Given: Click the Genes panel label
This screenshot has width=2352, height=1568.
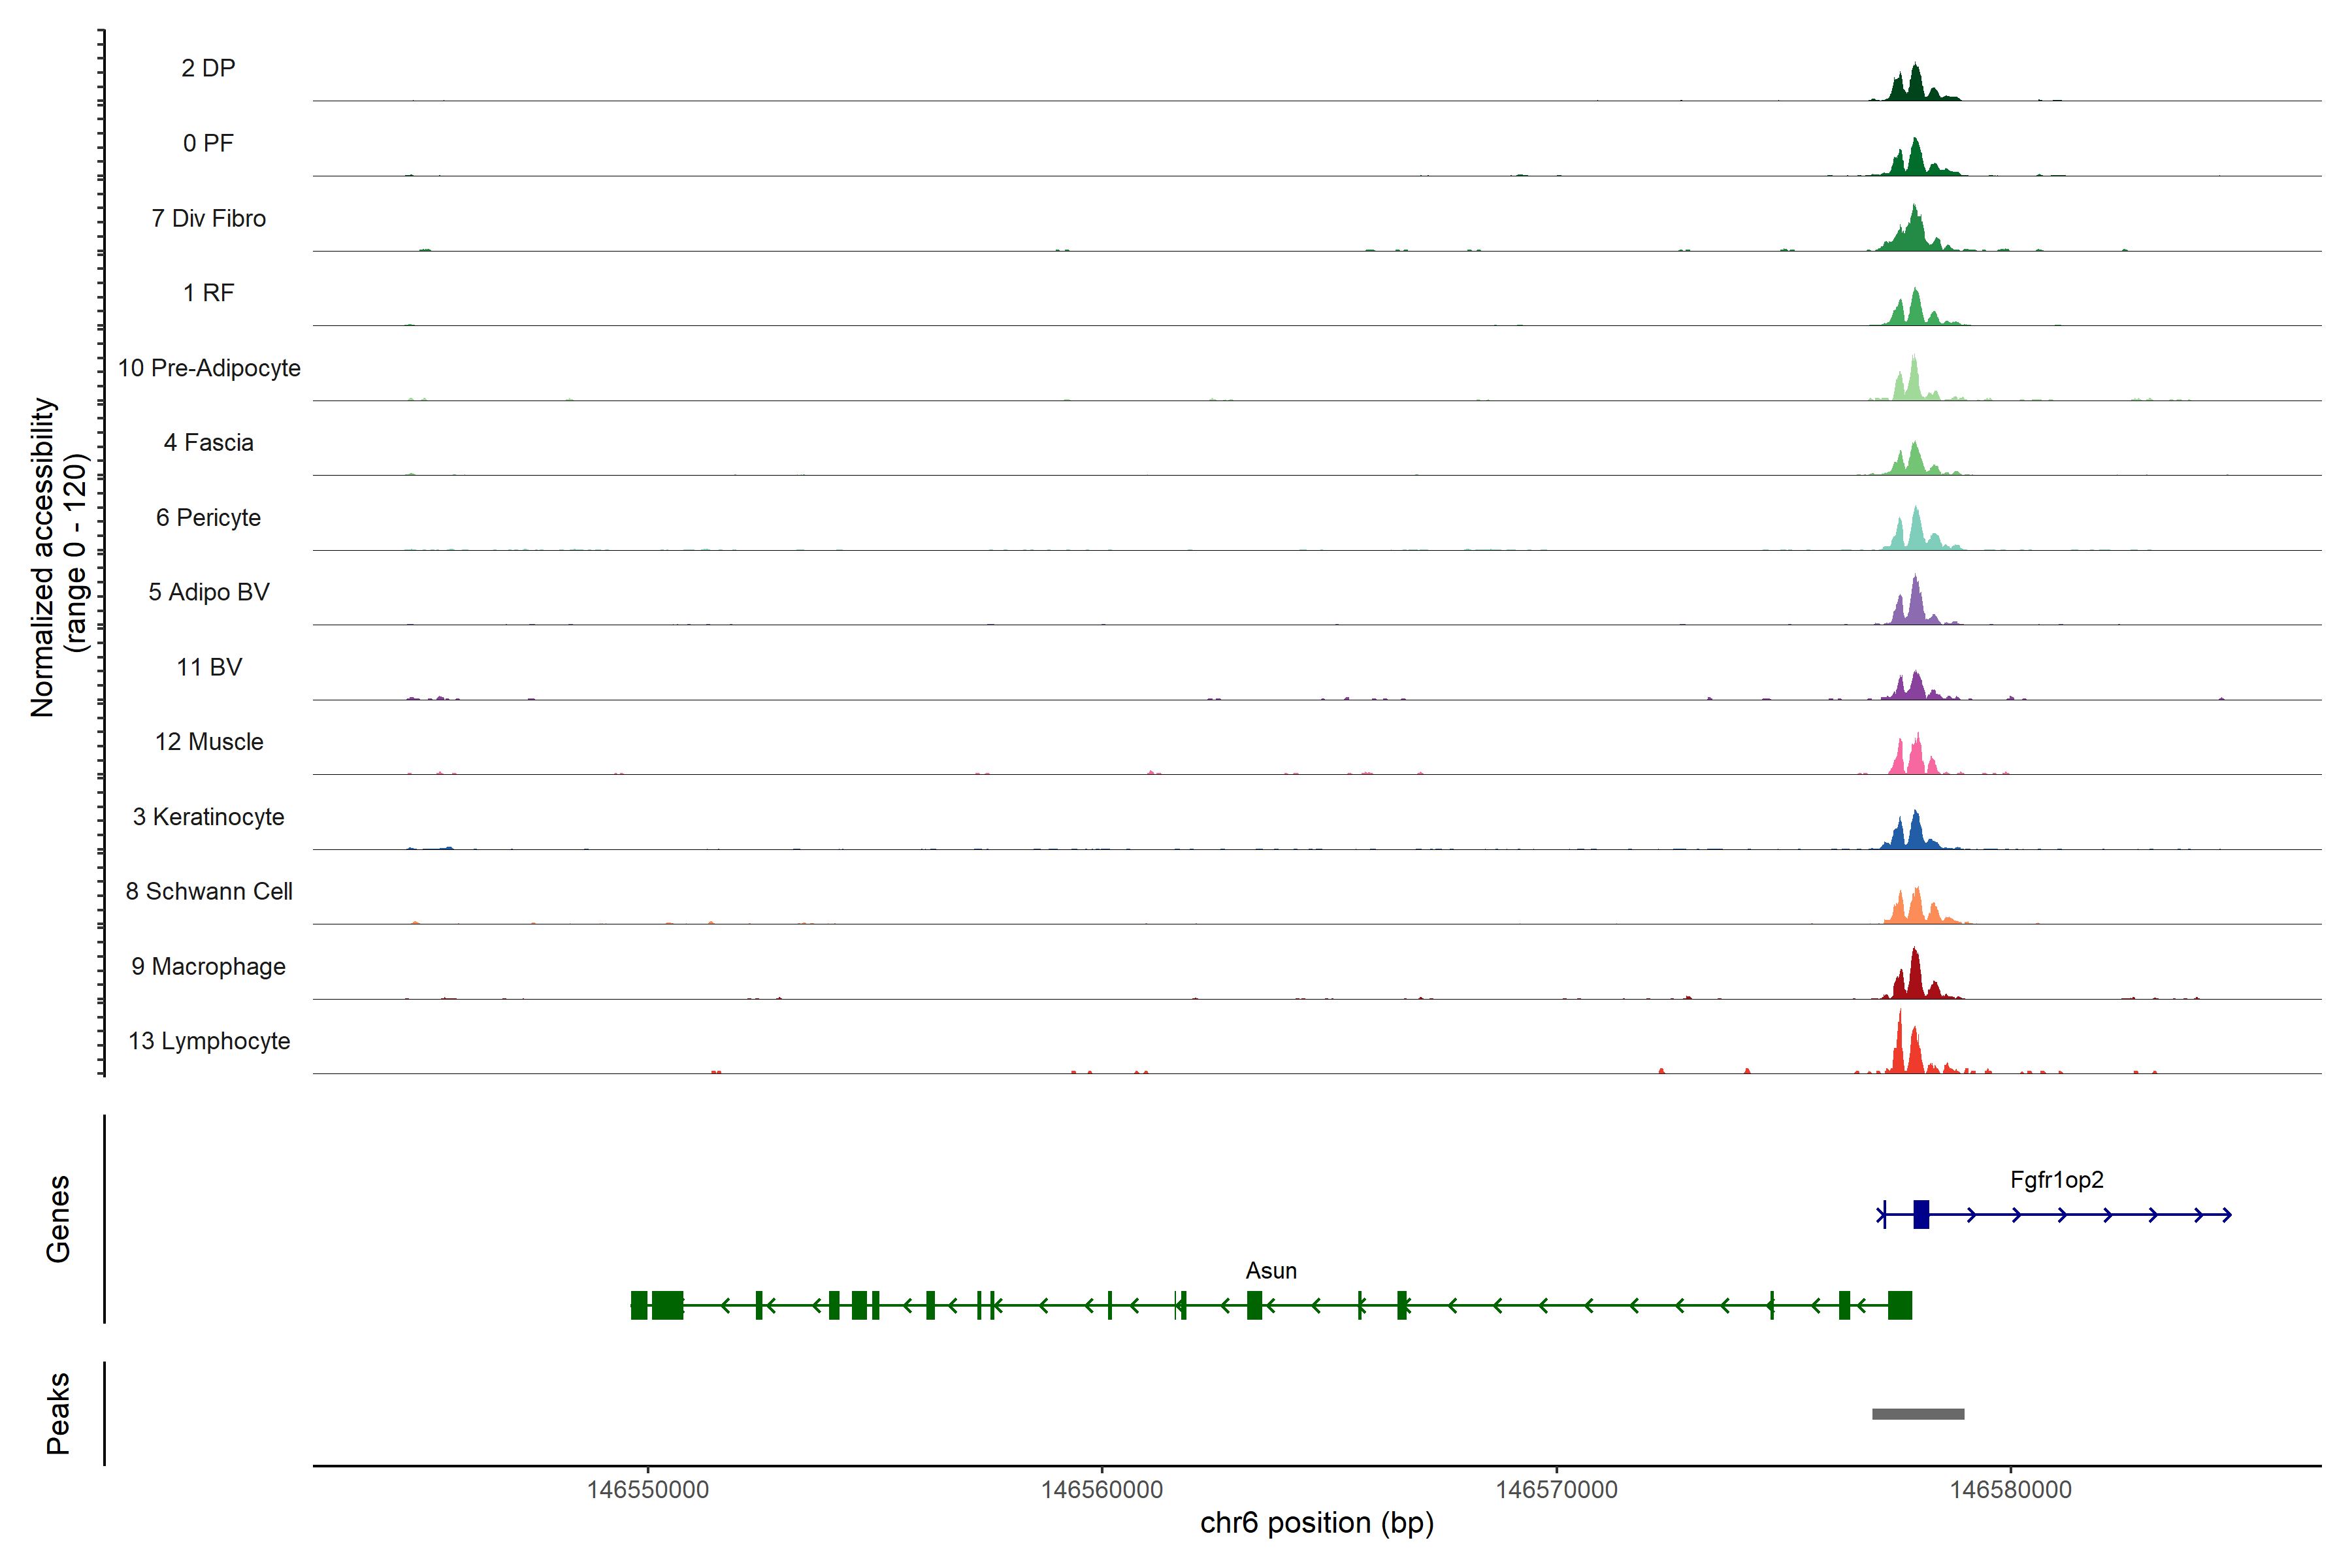Looking at the screenshot, I should click(x=58, y=1219).
